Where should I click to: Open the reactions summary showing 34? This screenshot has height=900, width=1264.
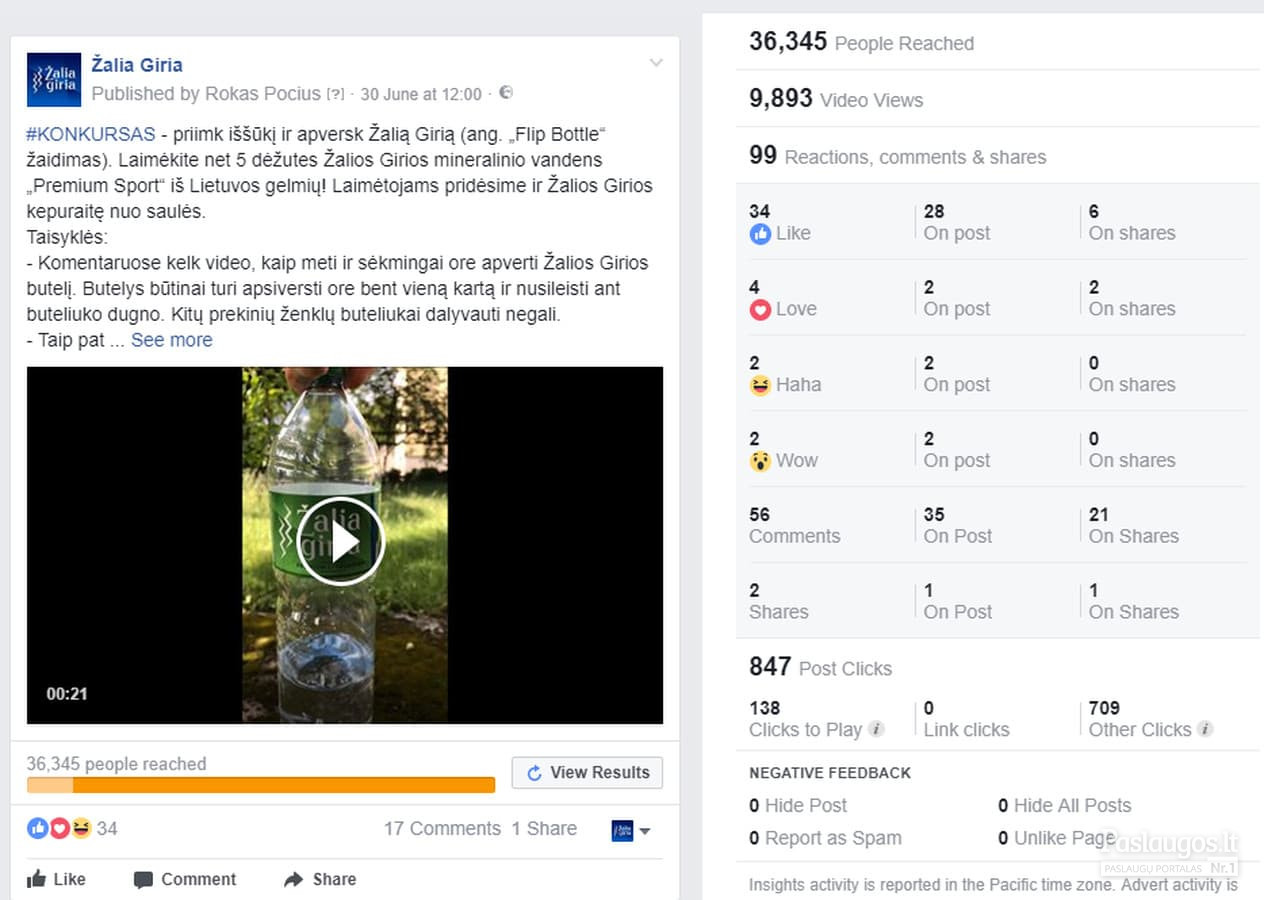coord(72,828)
